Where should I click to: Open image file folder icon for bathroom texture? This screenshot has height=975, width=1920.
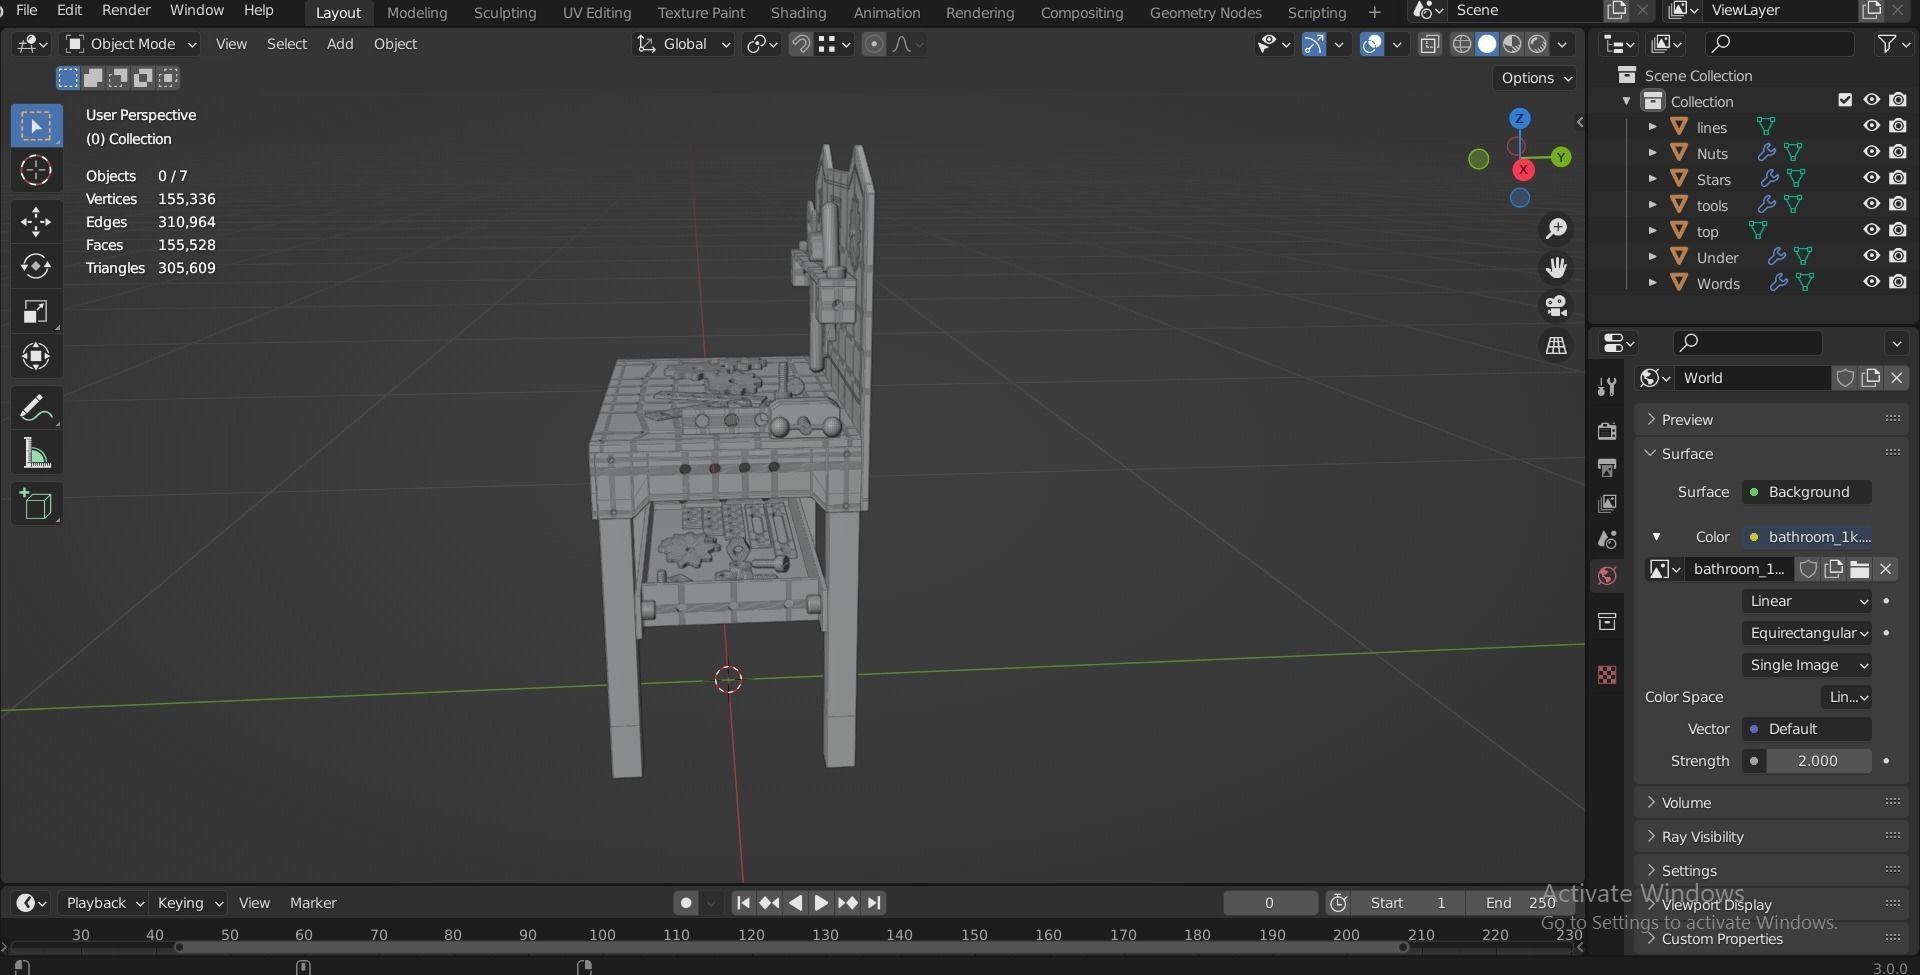1859,569
